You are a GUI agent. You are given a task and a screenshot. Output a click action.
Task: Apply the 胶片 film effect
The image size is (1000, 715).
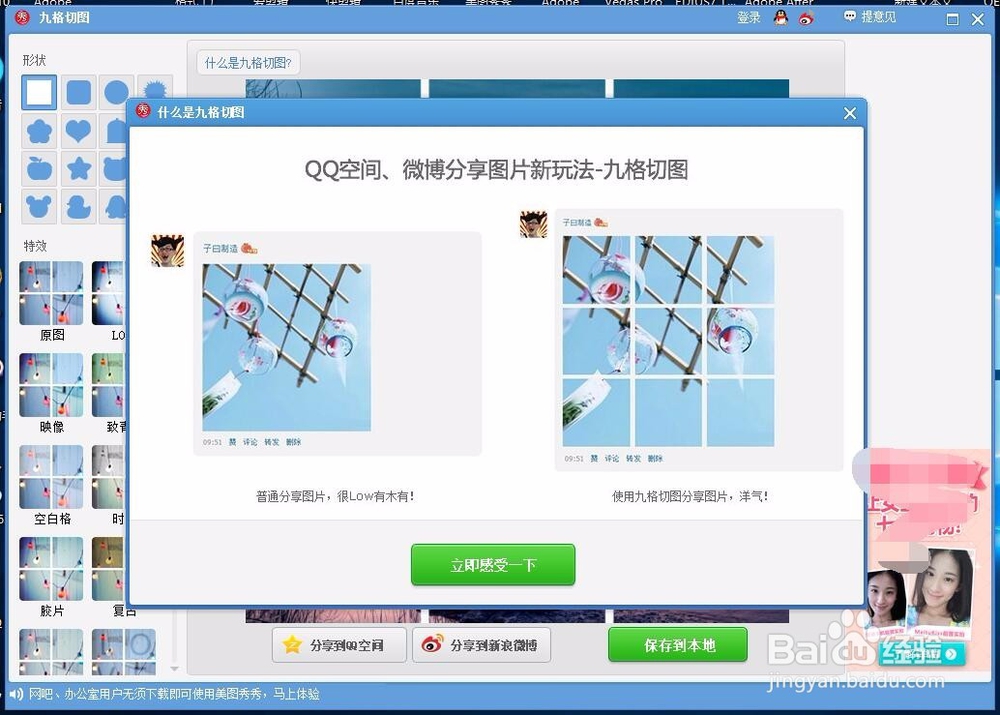(x=50, y=570)
